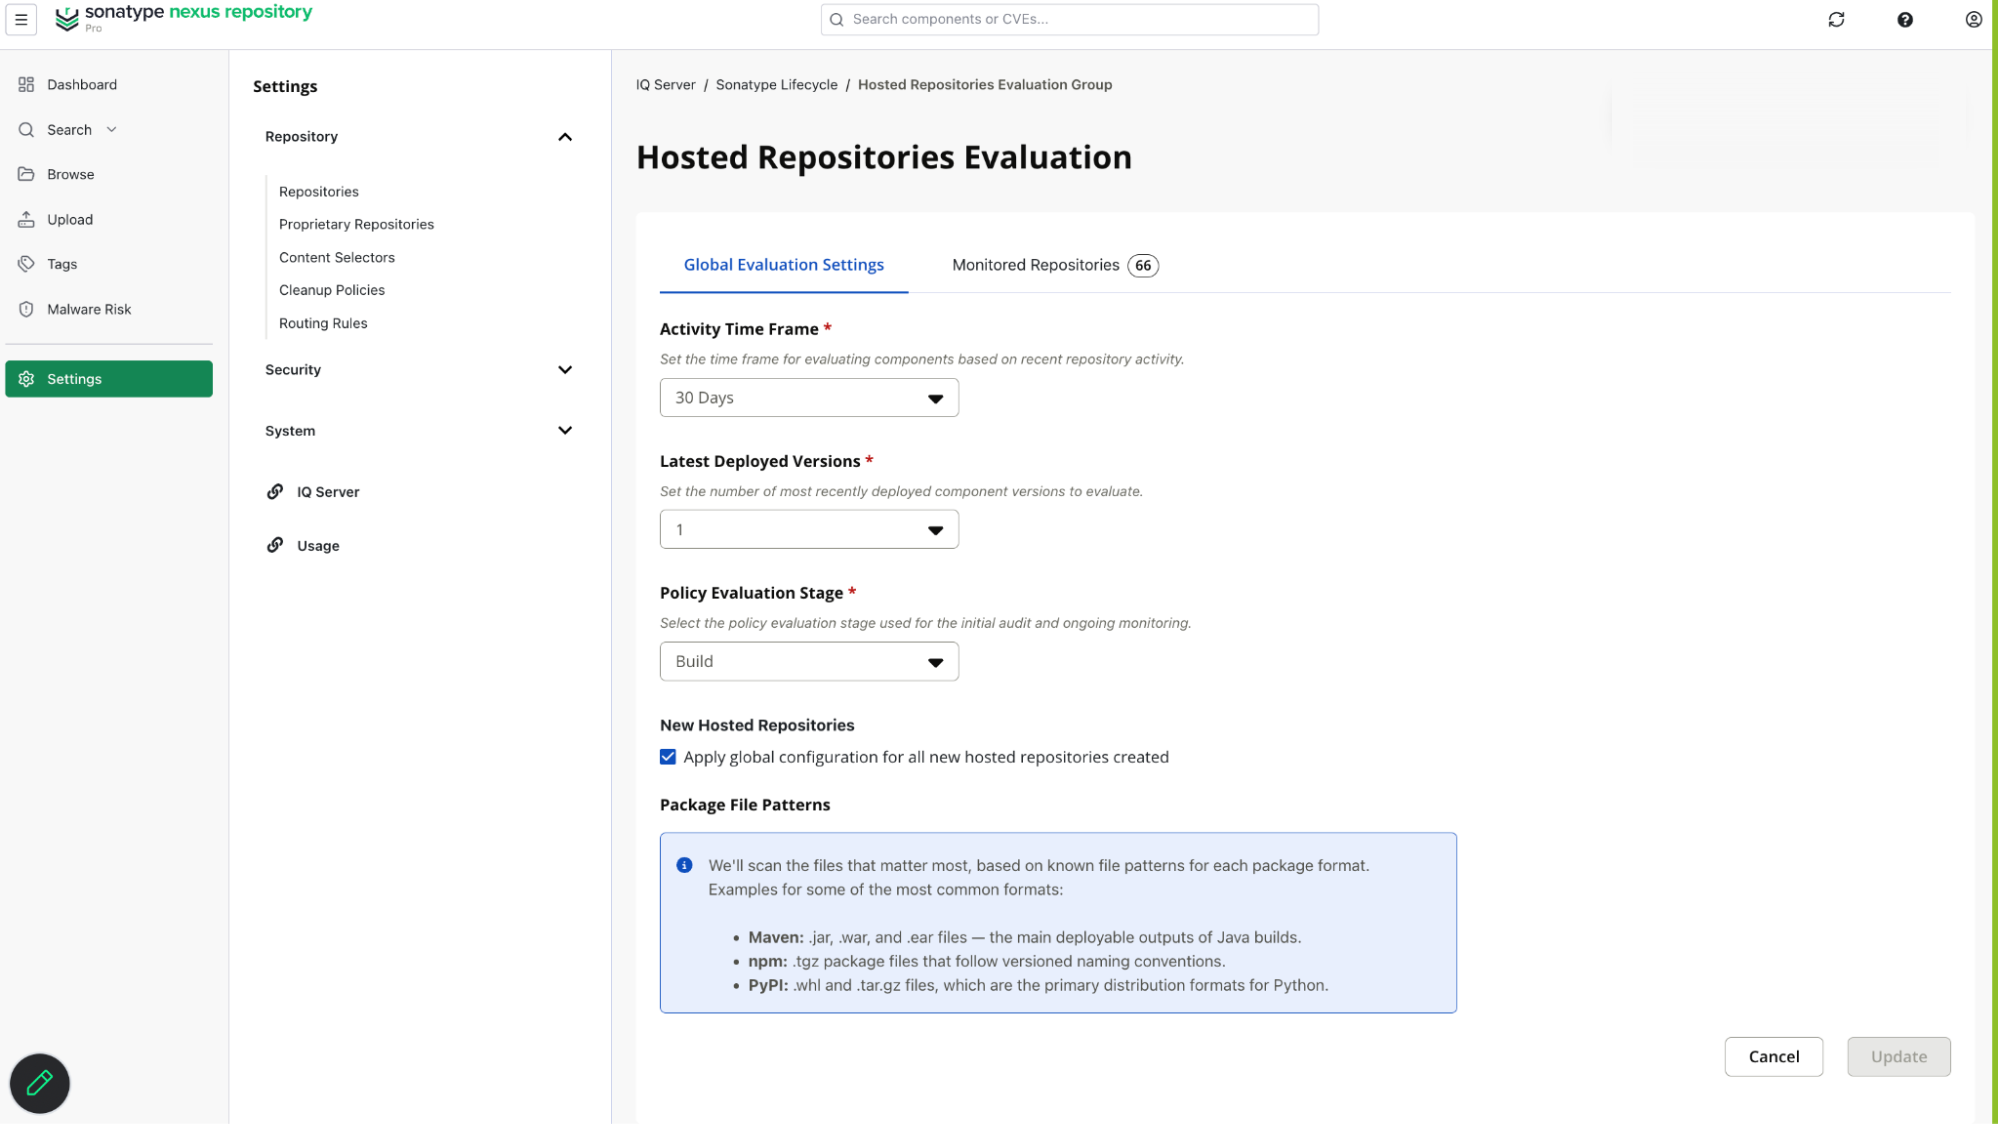The width and height of the screenshot is (1998, 1124).
Task: Click the refresh icon in header
Action: (x=1836, y=19)
